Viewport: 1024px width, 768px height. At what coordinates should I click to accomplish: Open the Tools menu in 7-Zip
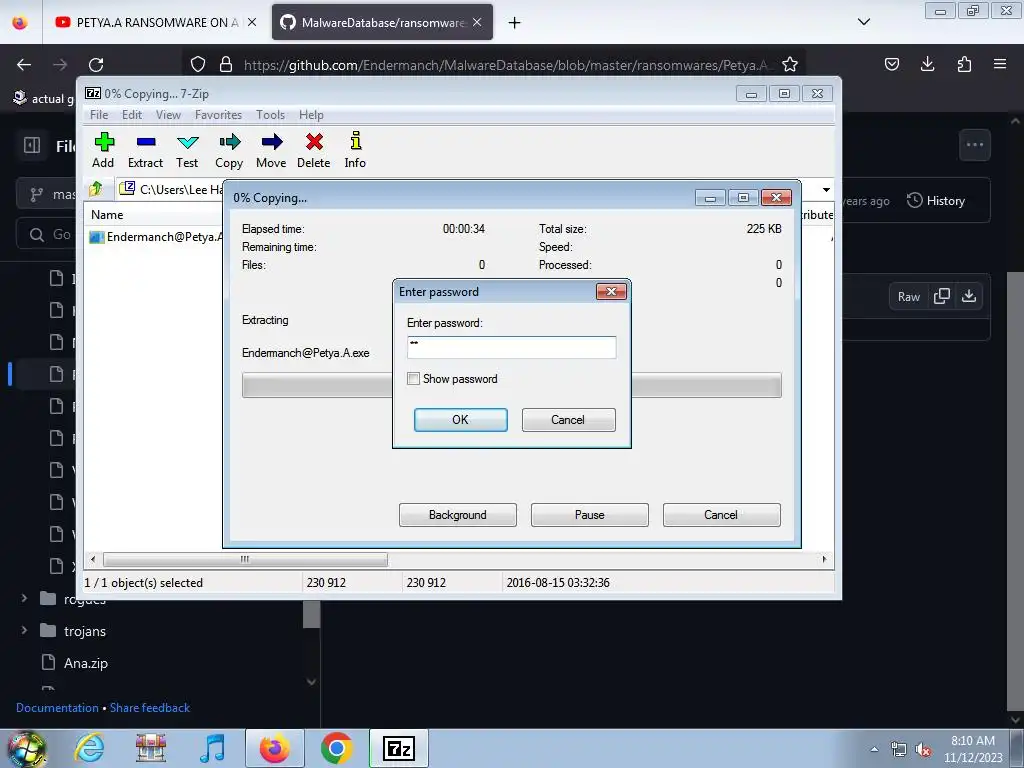click(270, 115)
